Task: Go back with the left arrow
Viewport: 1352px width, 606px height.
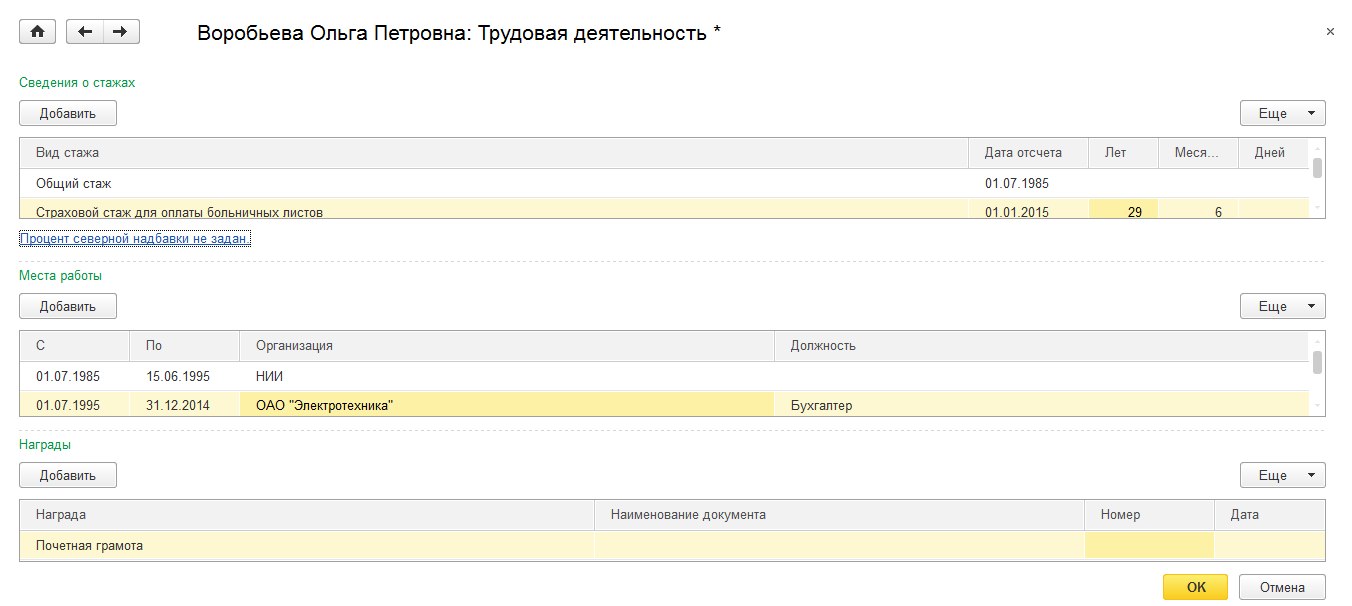Action: (x=85, y=32)
